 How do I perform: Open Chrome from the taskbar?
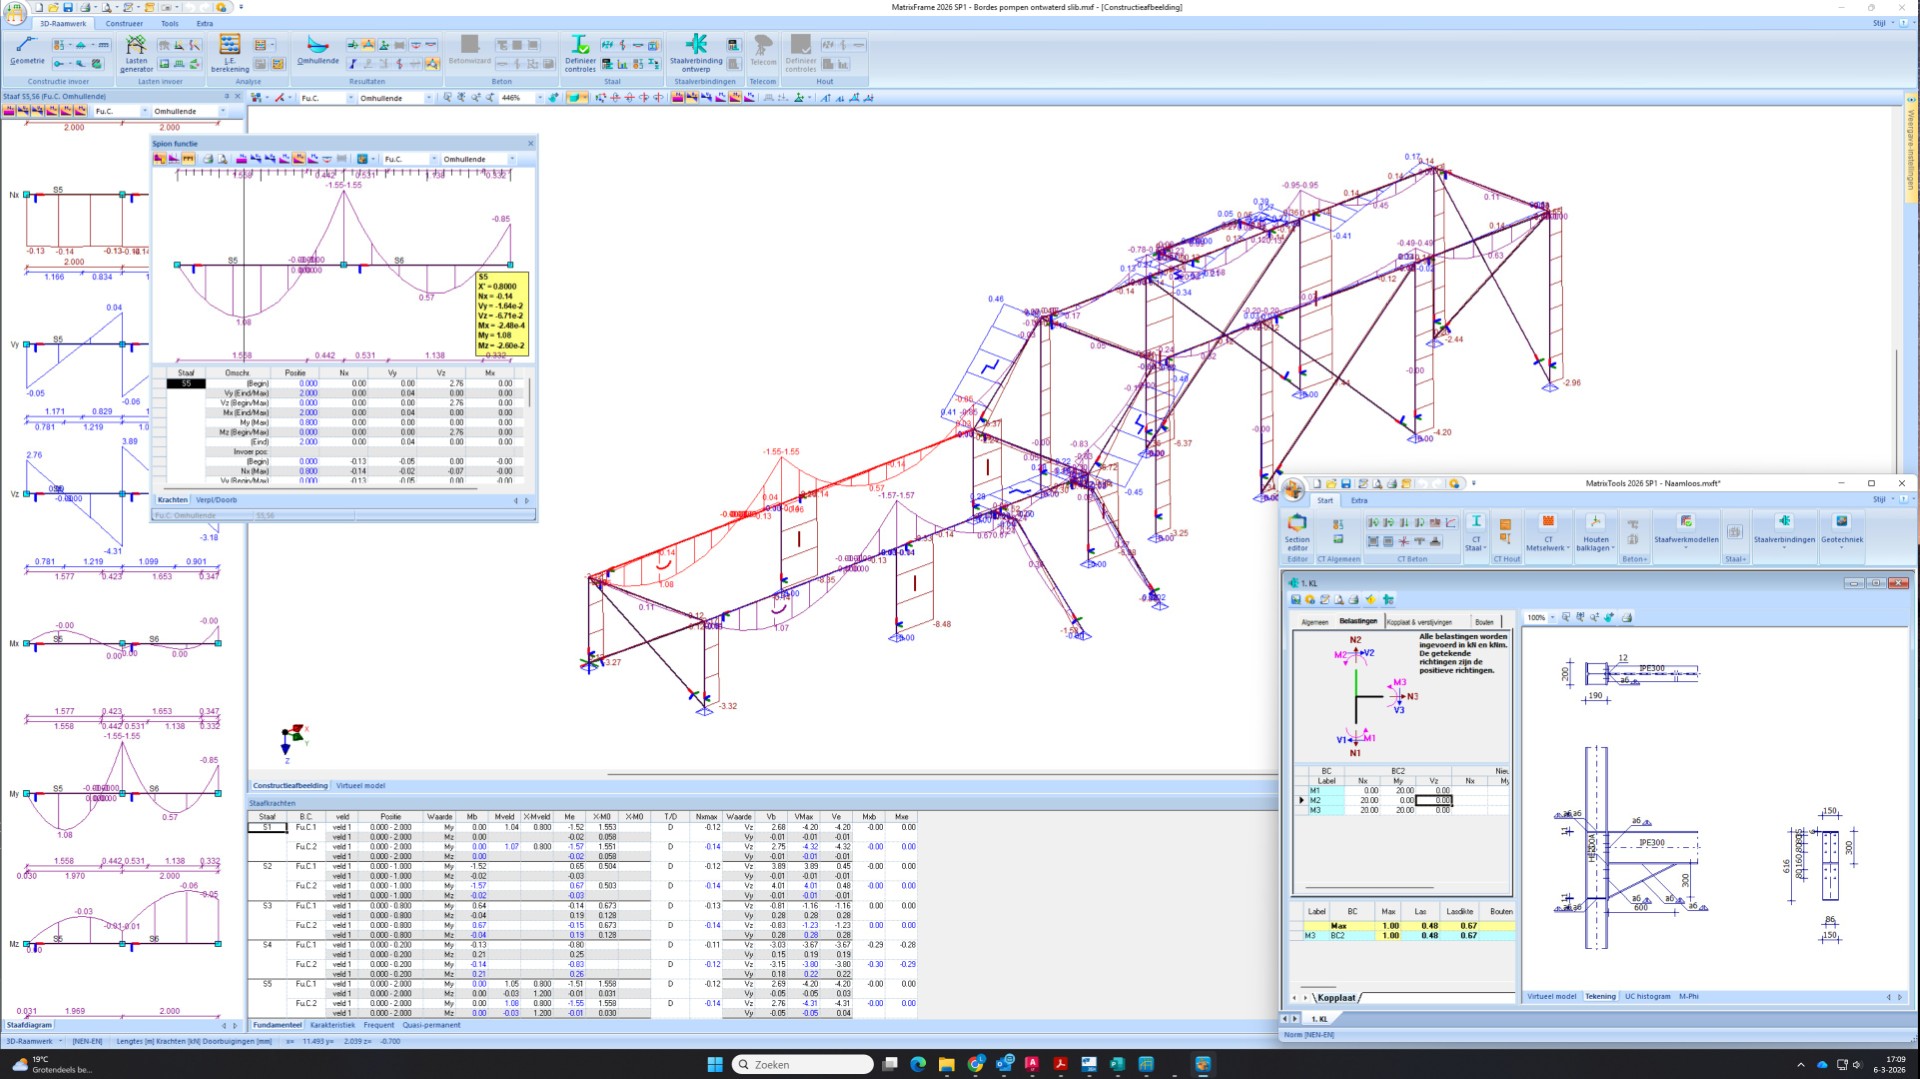click(x=975, y=1064)
